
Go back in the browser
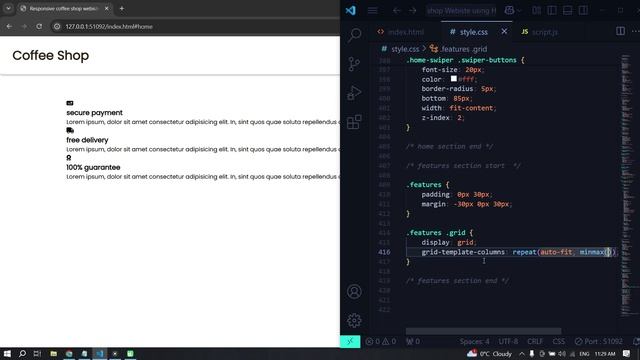pyautogui.click(x=9, y=27)
